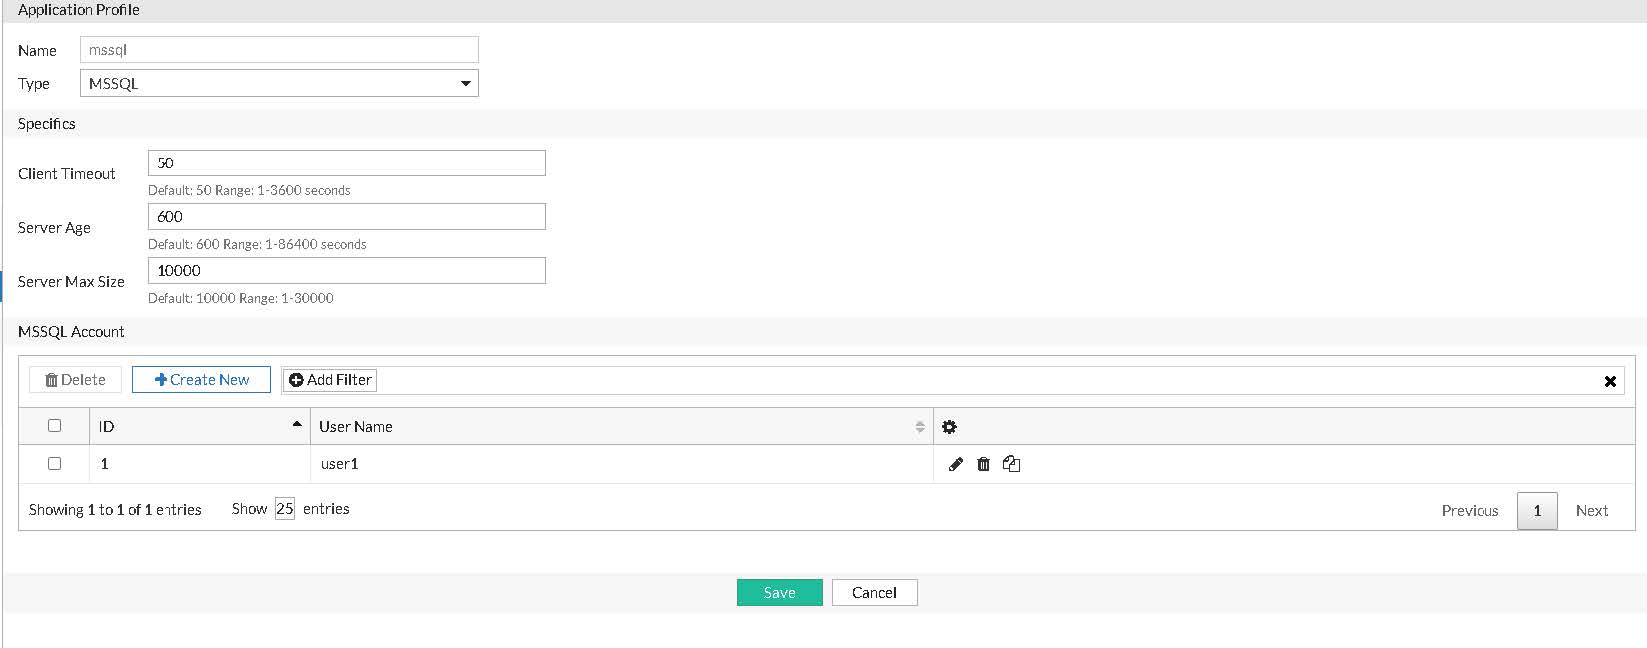Screen dimensions: 1647x648
Task: Focus the Name field containing mssql
Action: click(x=279, y=50)
